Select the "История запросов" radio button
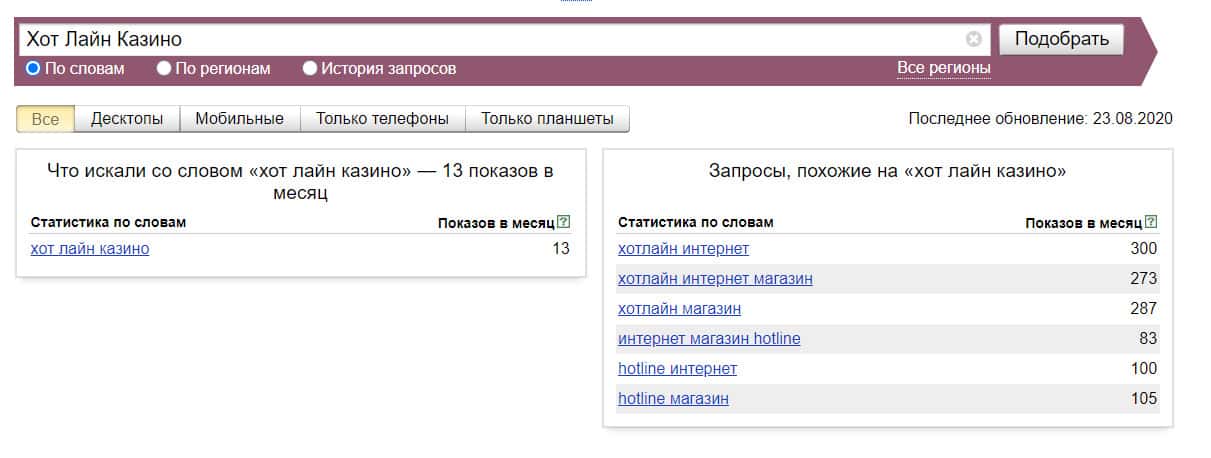 click(x=310, y=69)
